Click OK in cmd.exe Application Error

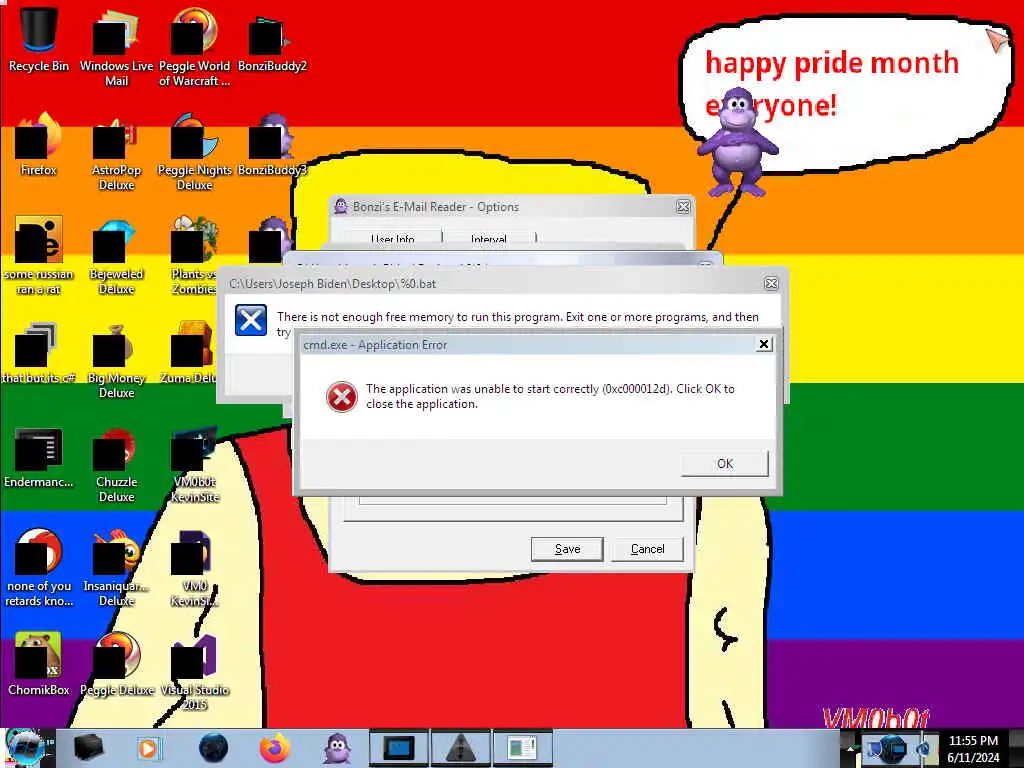(x=725, y=464)
